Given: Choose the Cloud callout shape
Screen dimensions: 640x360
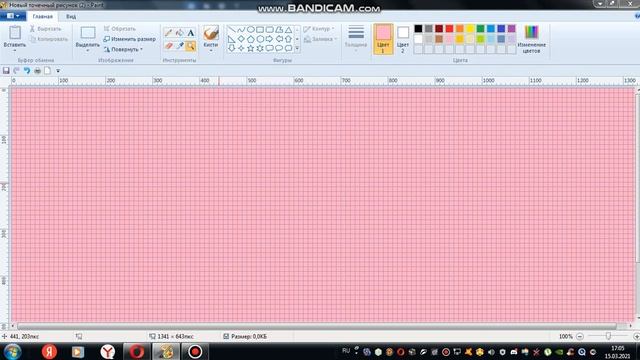Looking at the screenshot, I should click(289, 48).
